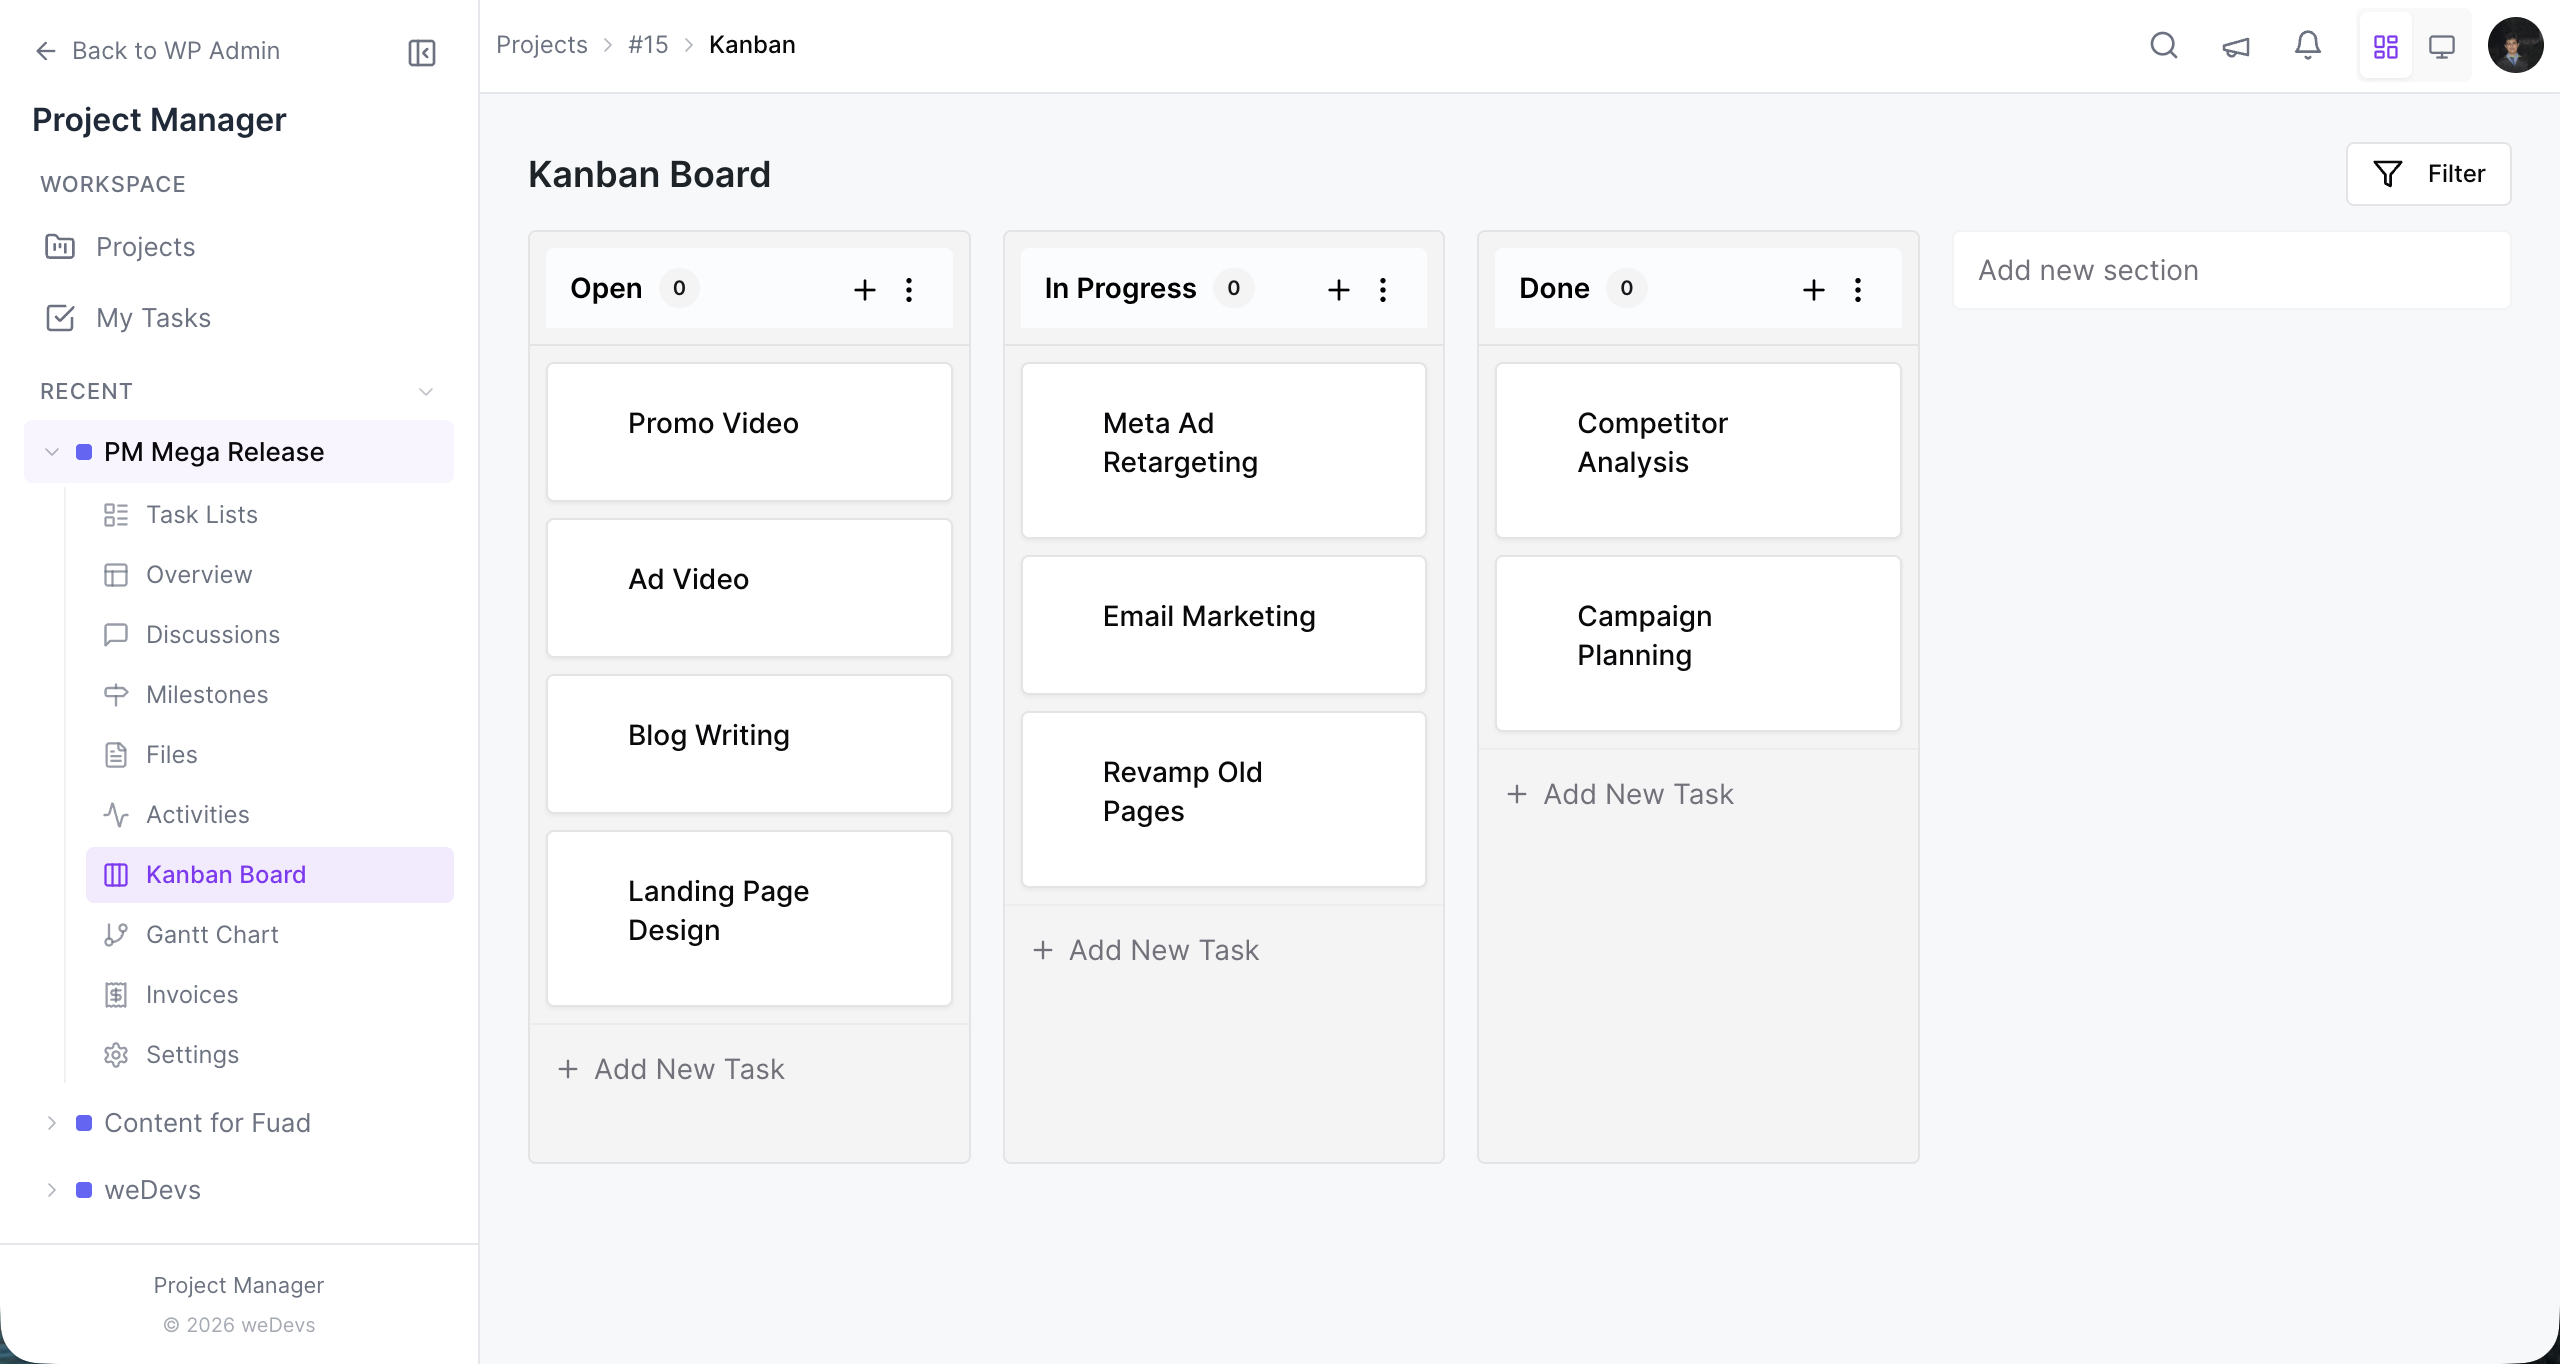Expand the Content for Fuad project
The image size is (2560, 1364).
[51, 1122]
